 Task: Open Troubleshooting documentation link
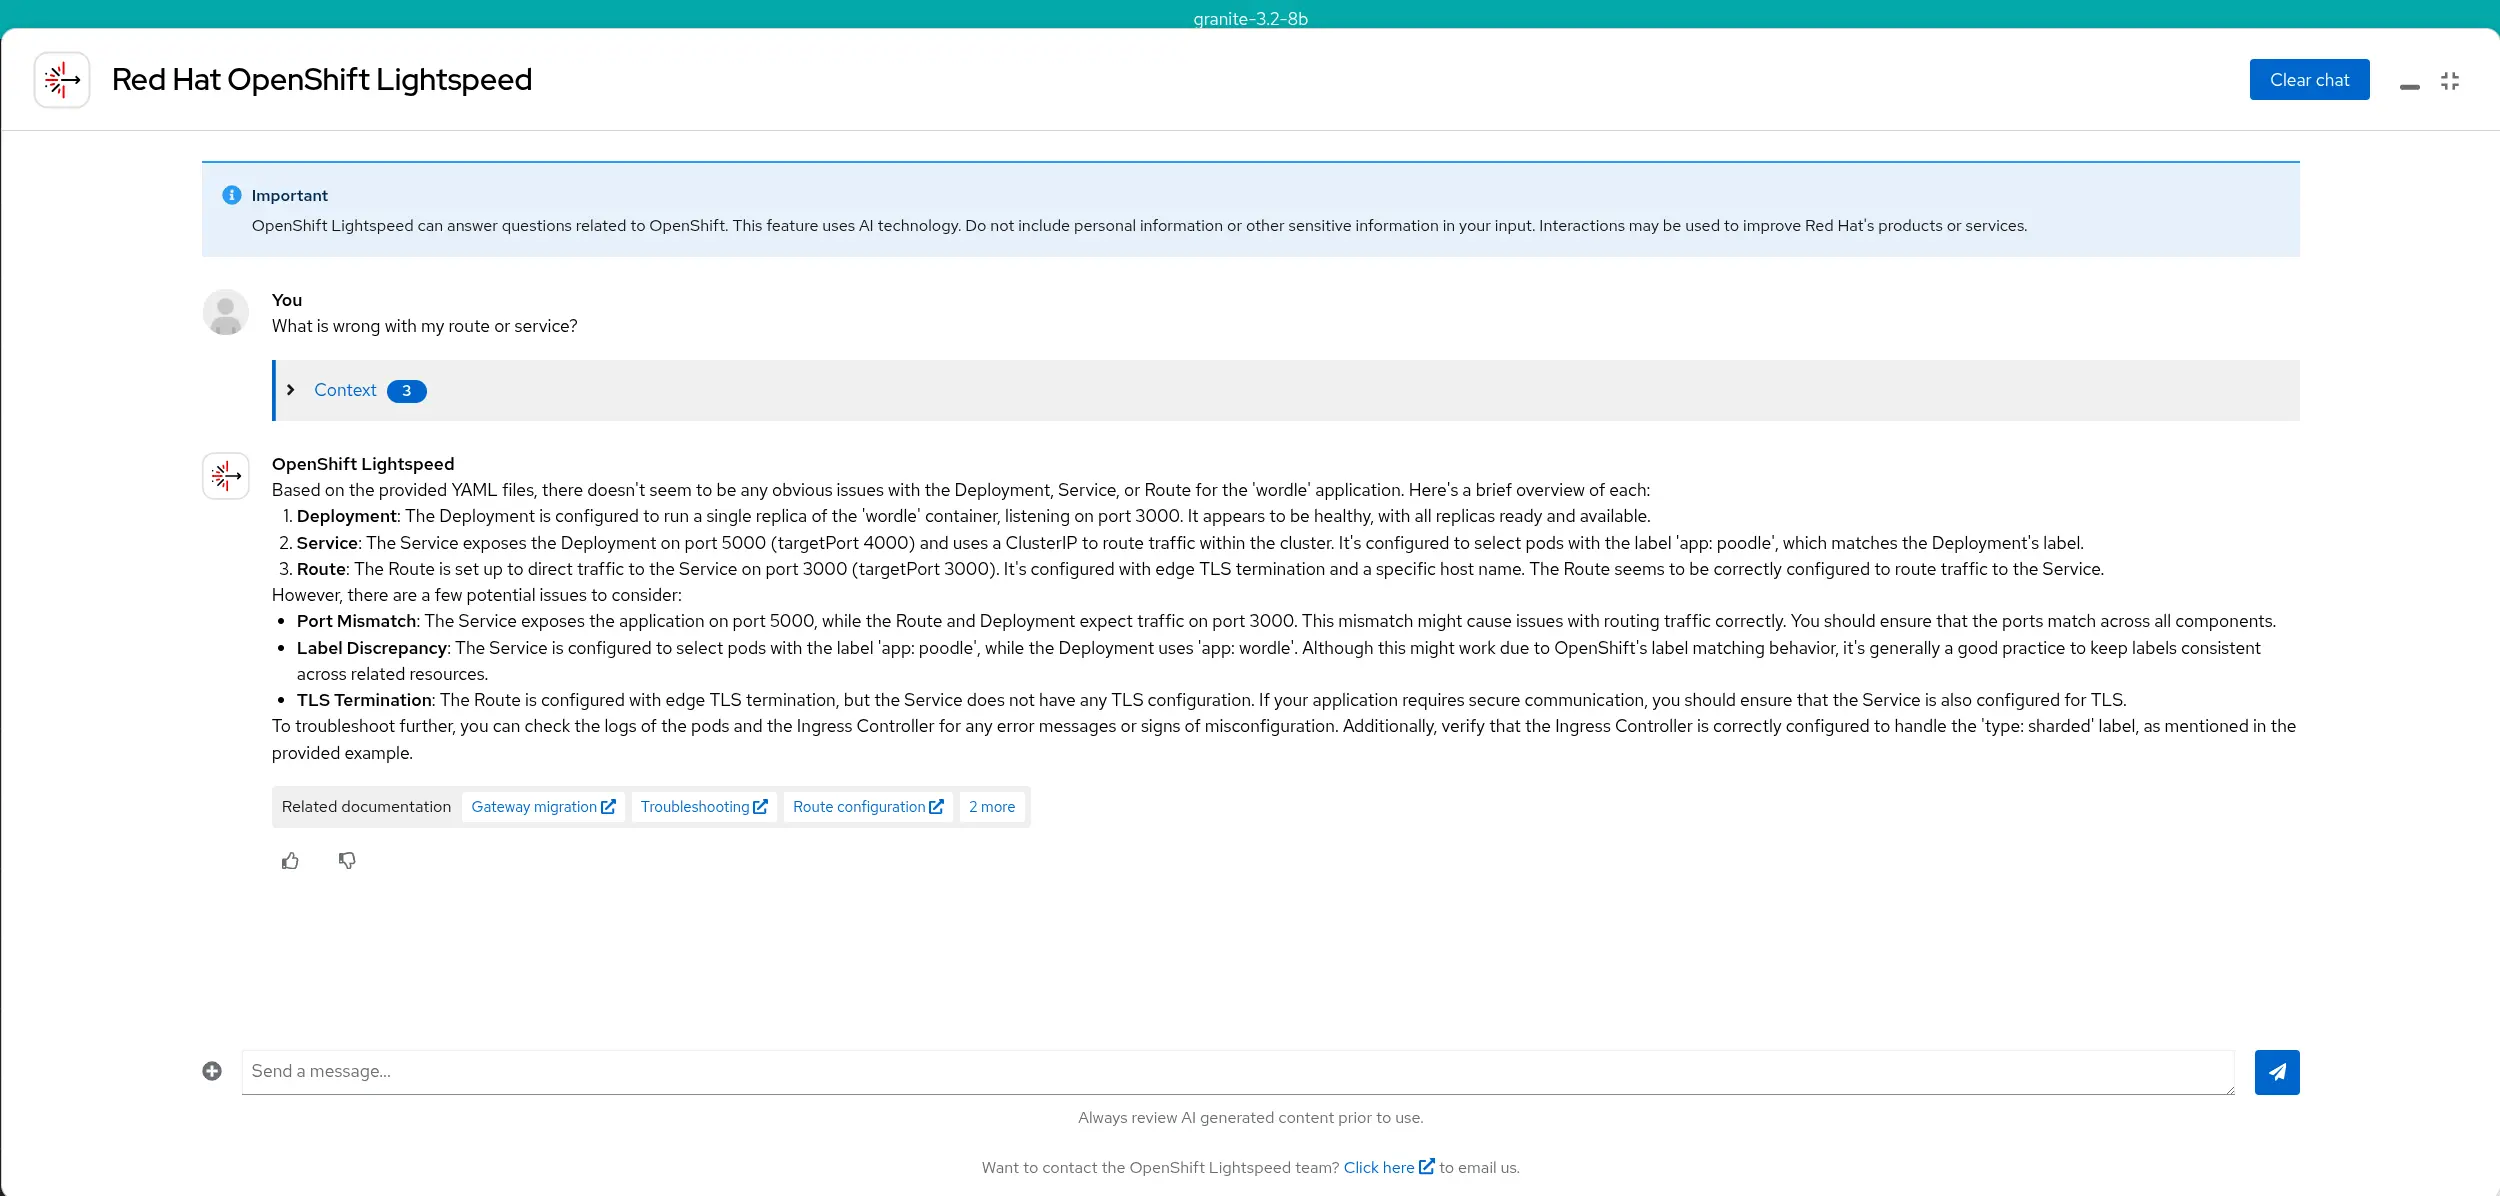point(704,807)
